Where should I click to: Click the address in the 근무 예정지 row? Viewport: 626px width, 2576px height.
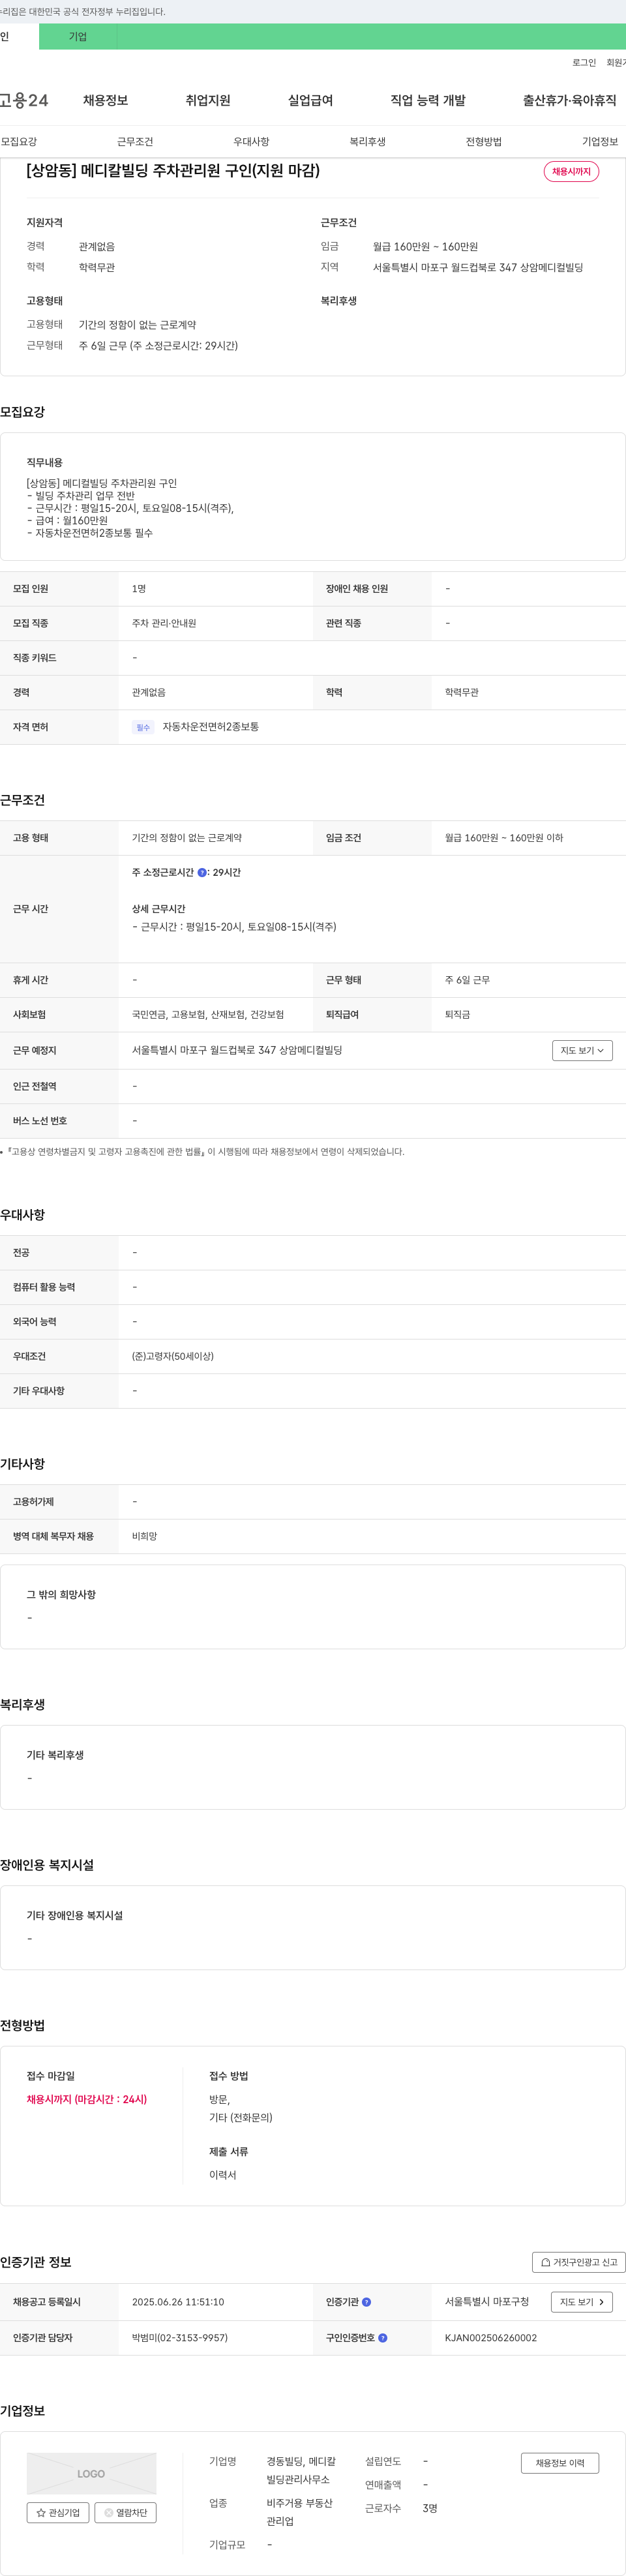click(237, 1050)
